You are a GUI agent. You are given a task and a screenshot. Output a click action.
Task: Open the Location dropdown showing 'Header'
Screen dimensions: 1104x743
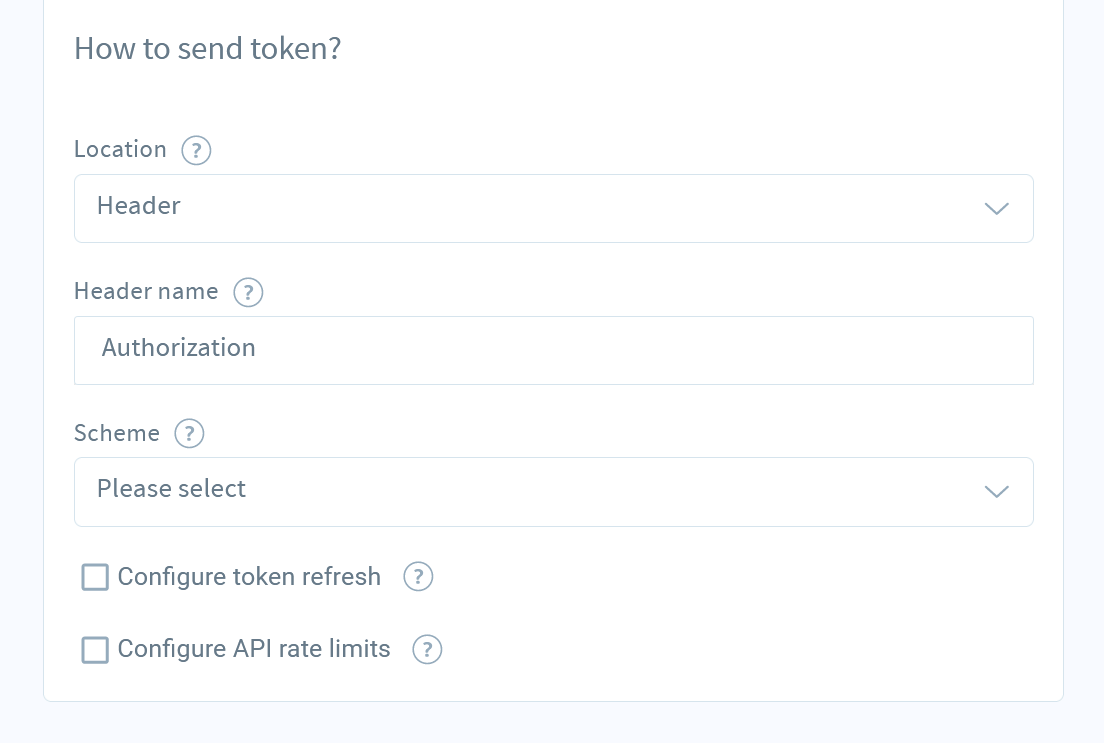[x=553, y=208]
